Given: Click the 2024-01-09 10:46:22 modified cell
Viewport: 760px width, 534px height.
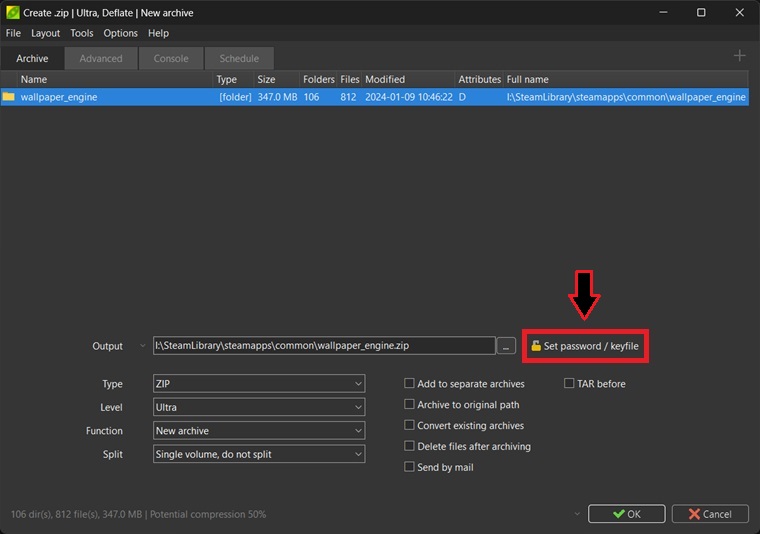Looking at the screenshot, I should click(x=409, y=97).
